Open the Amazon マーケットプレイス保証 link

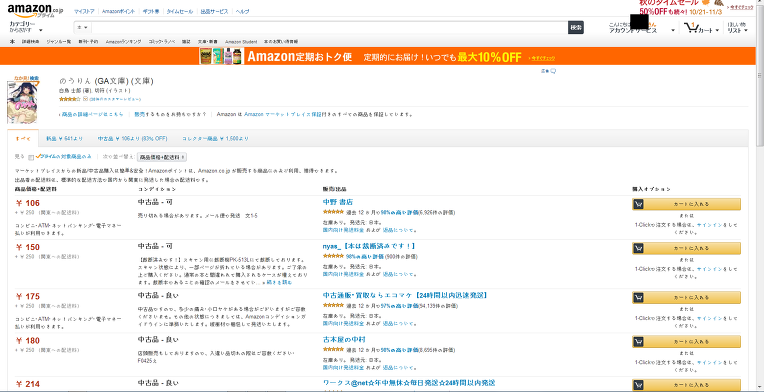[x=283, y=114]
